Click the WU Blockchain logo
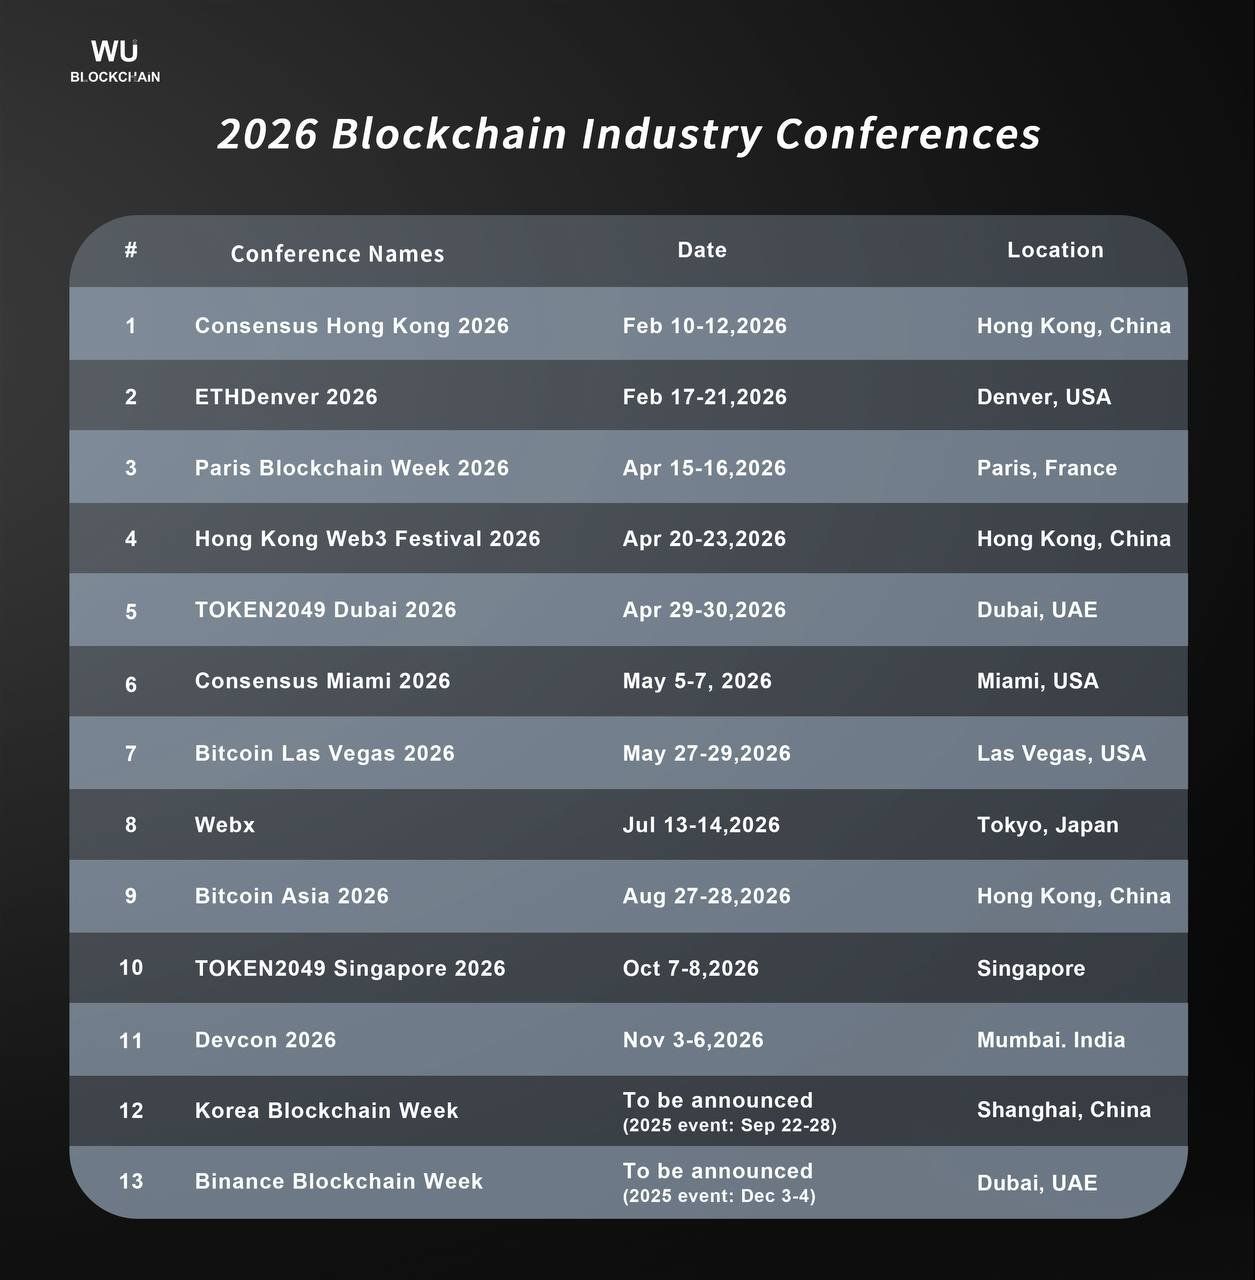The width and height of the screenshot is (1255, 1280). click(115, 61)
